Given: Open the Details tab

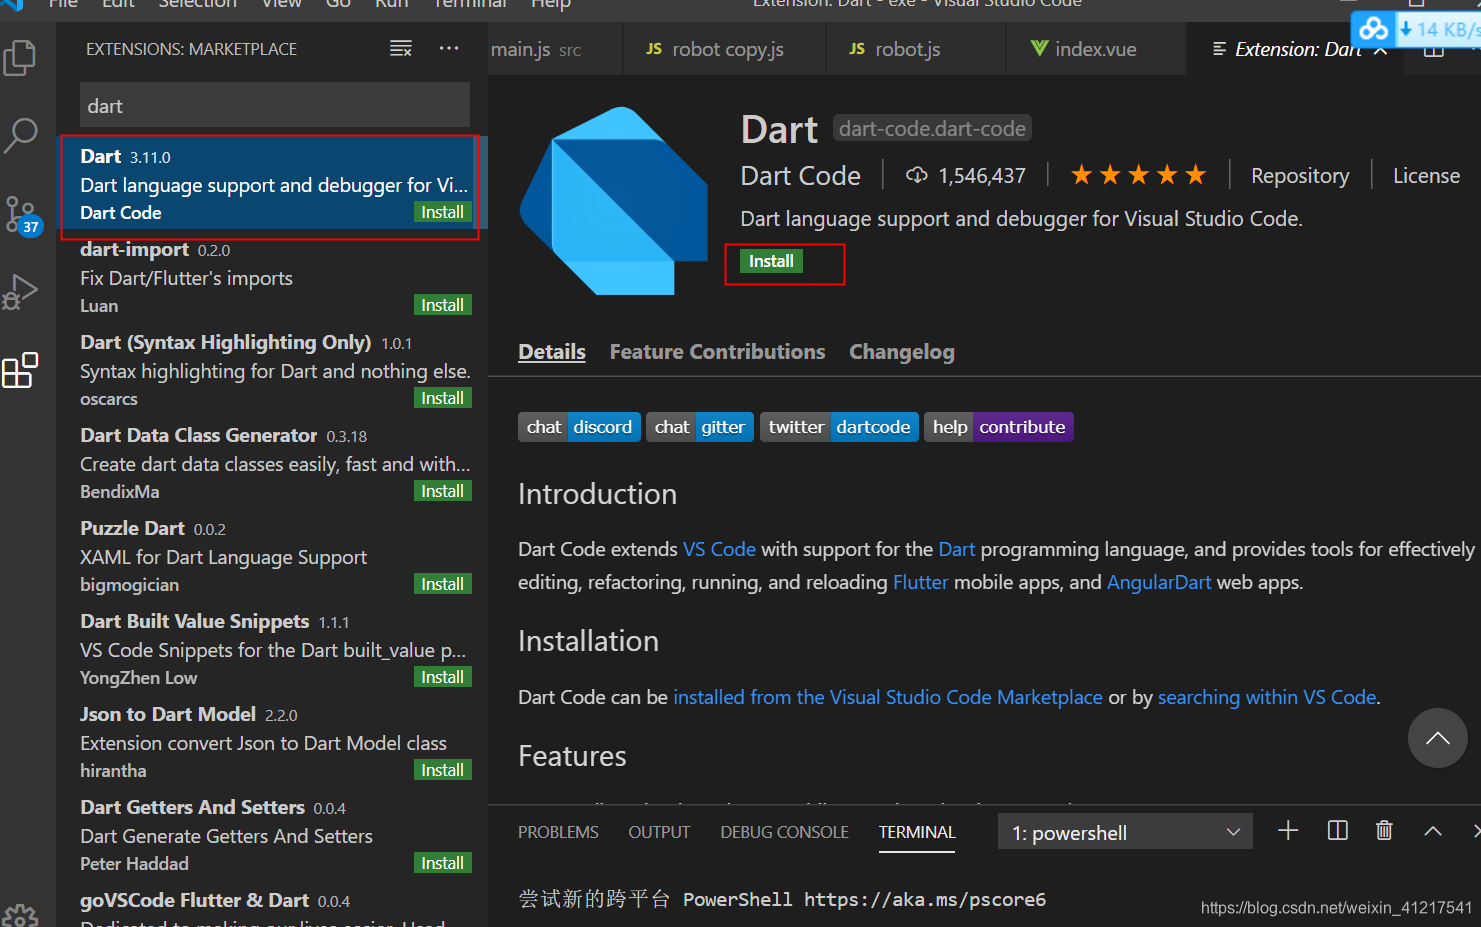Looking at the screenshot, I should click(552, 352).
